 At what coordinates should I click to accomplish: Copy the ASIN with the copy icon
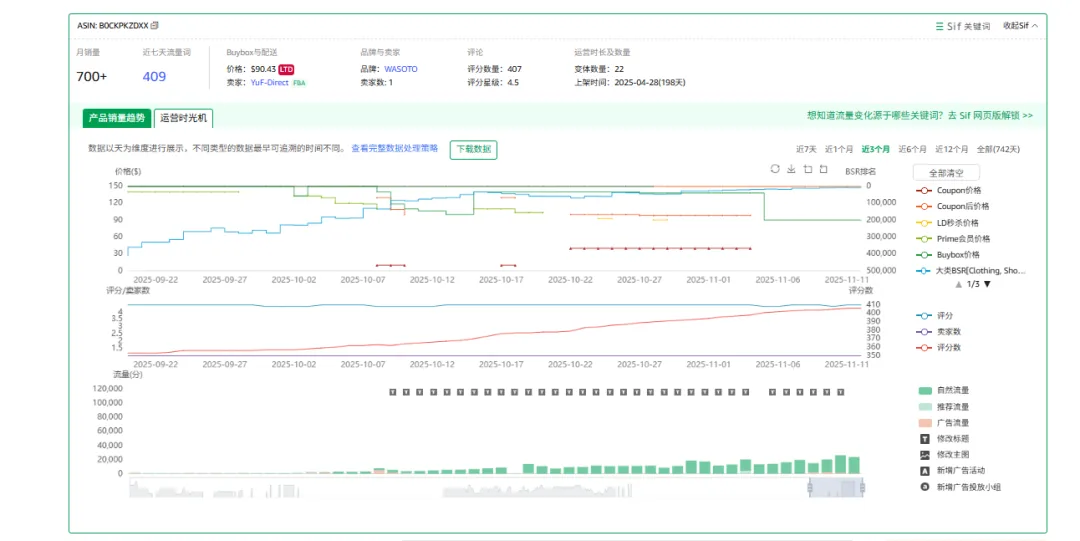[155, 25]
